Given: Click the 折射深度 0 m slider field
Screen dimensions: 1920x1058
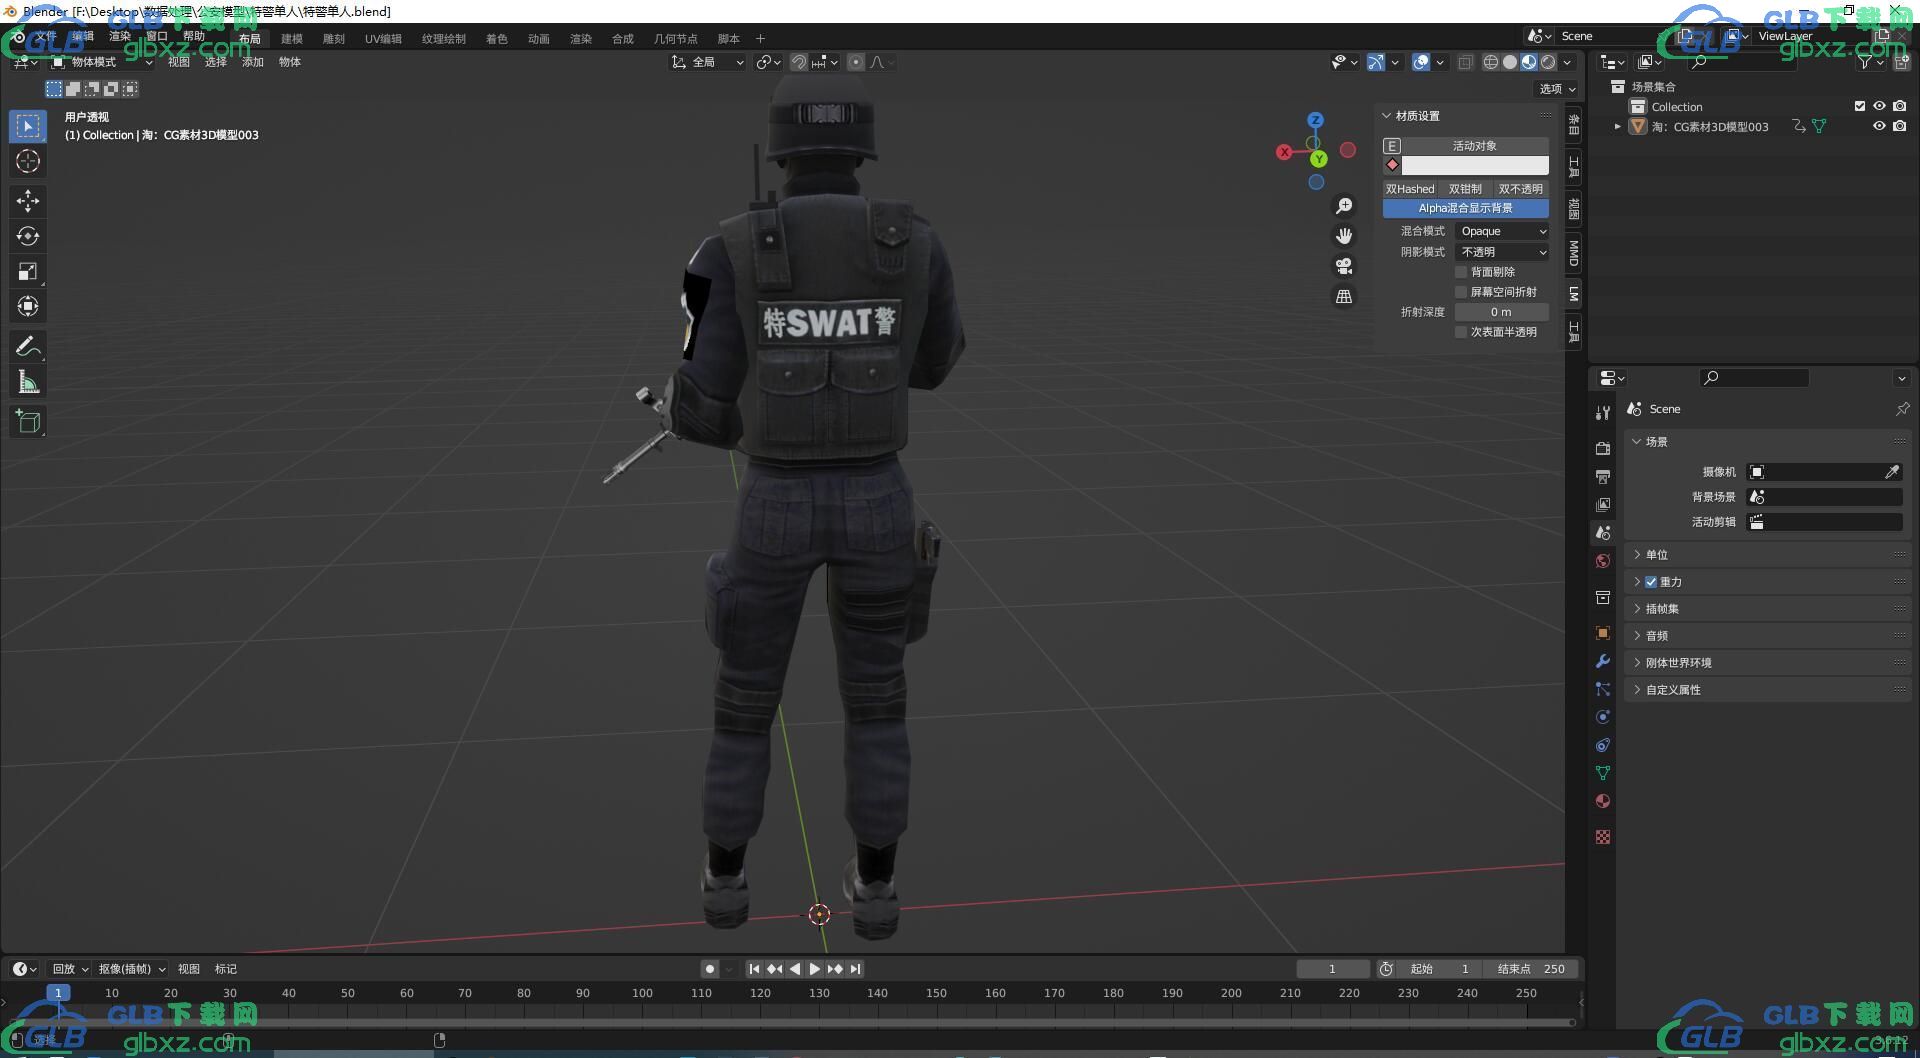Looking at the screenshot, I should [1502, 312].
